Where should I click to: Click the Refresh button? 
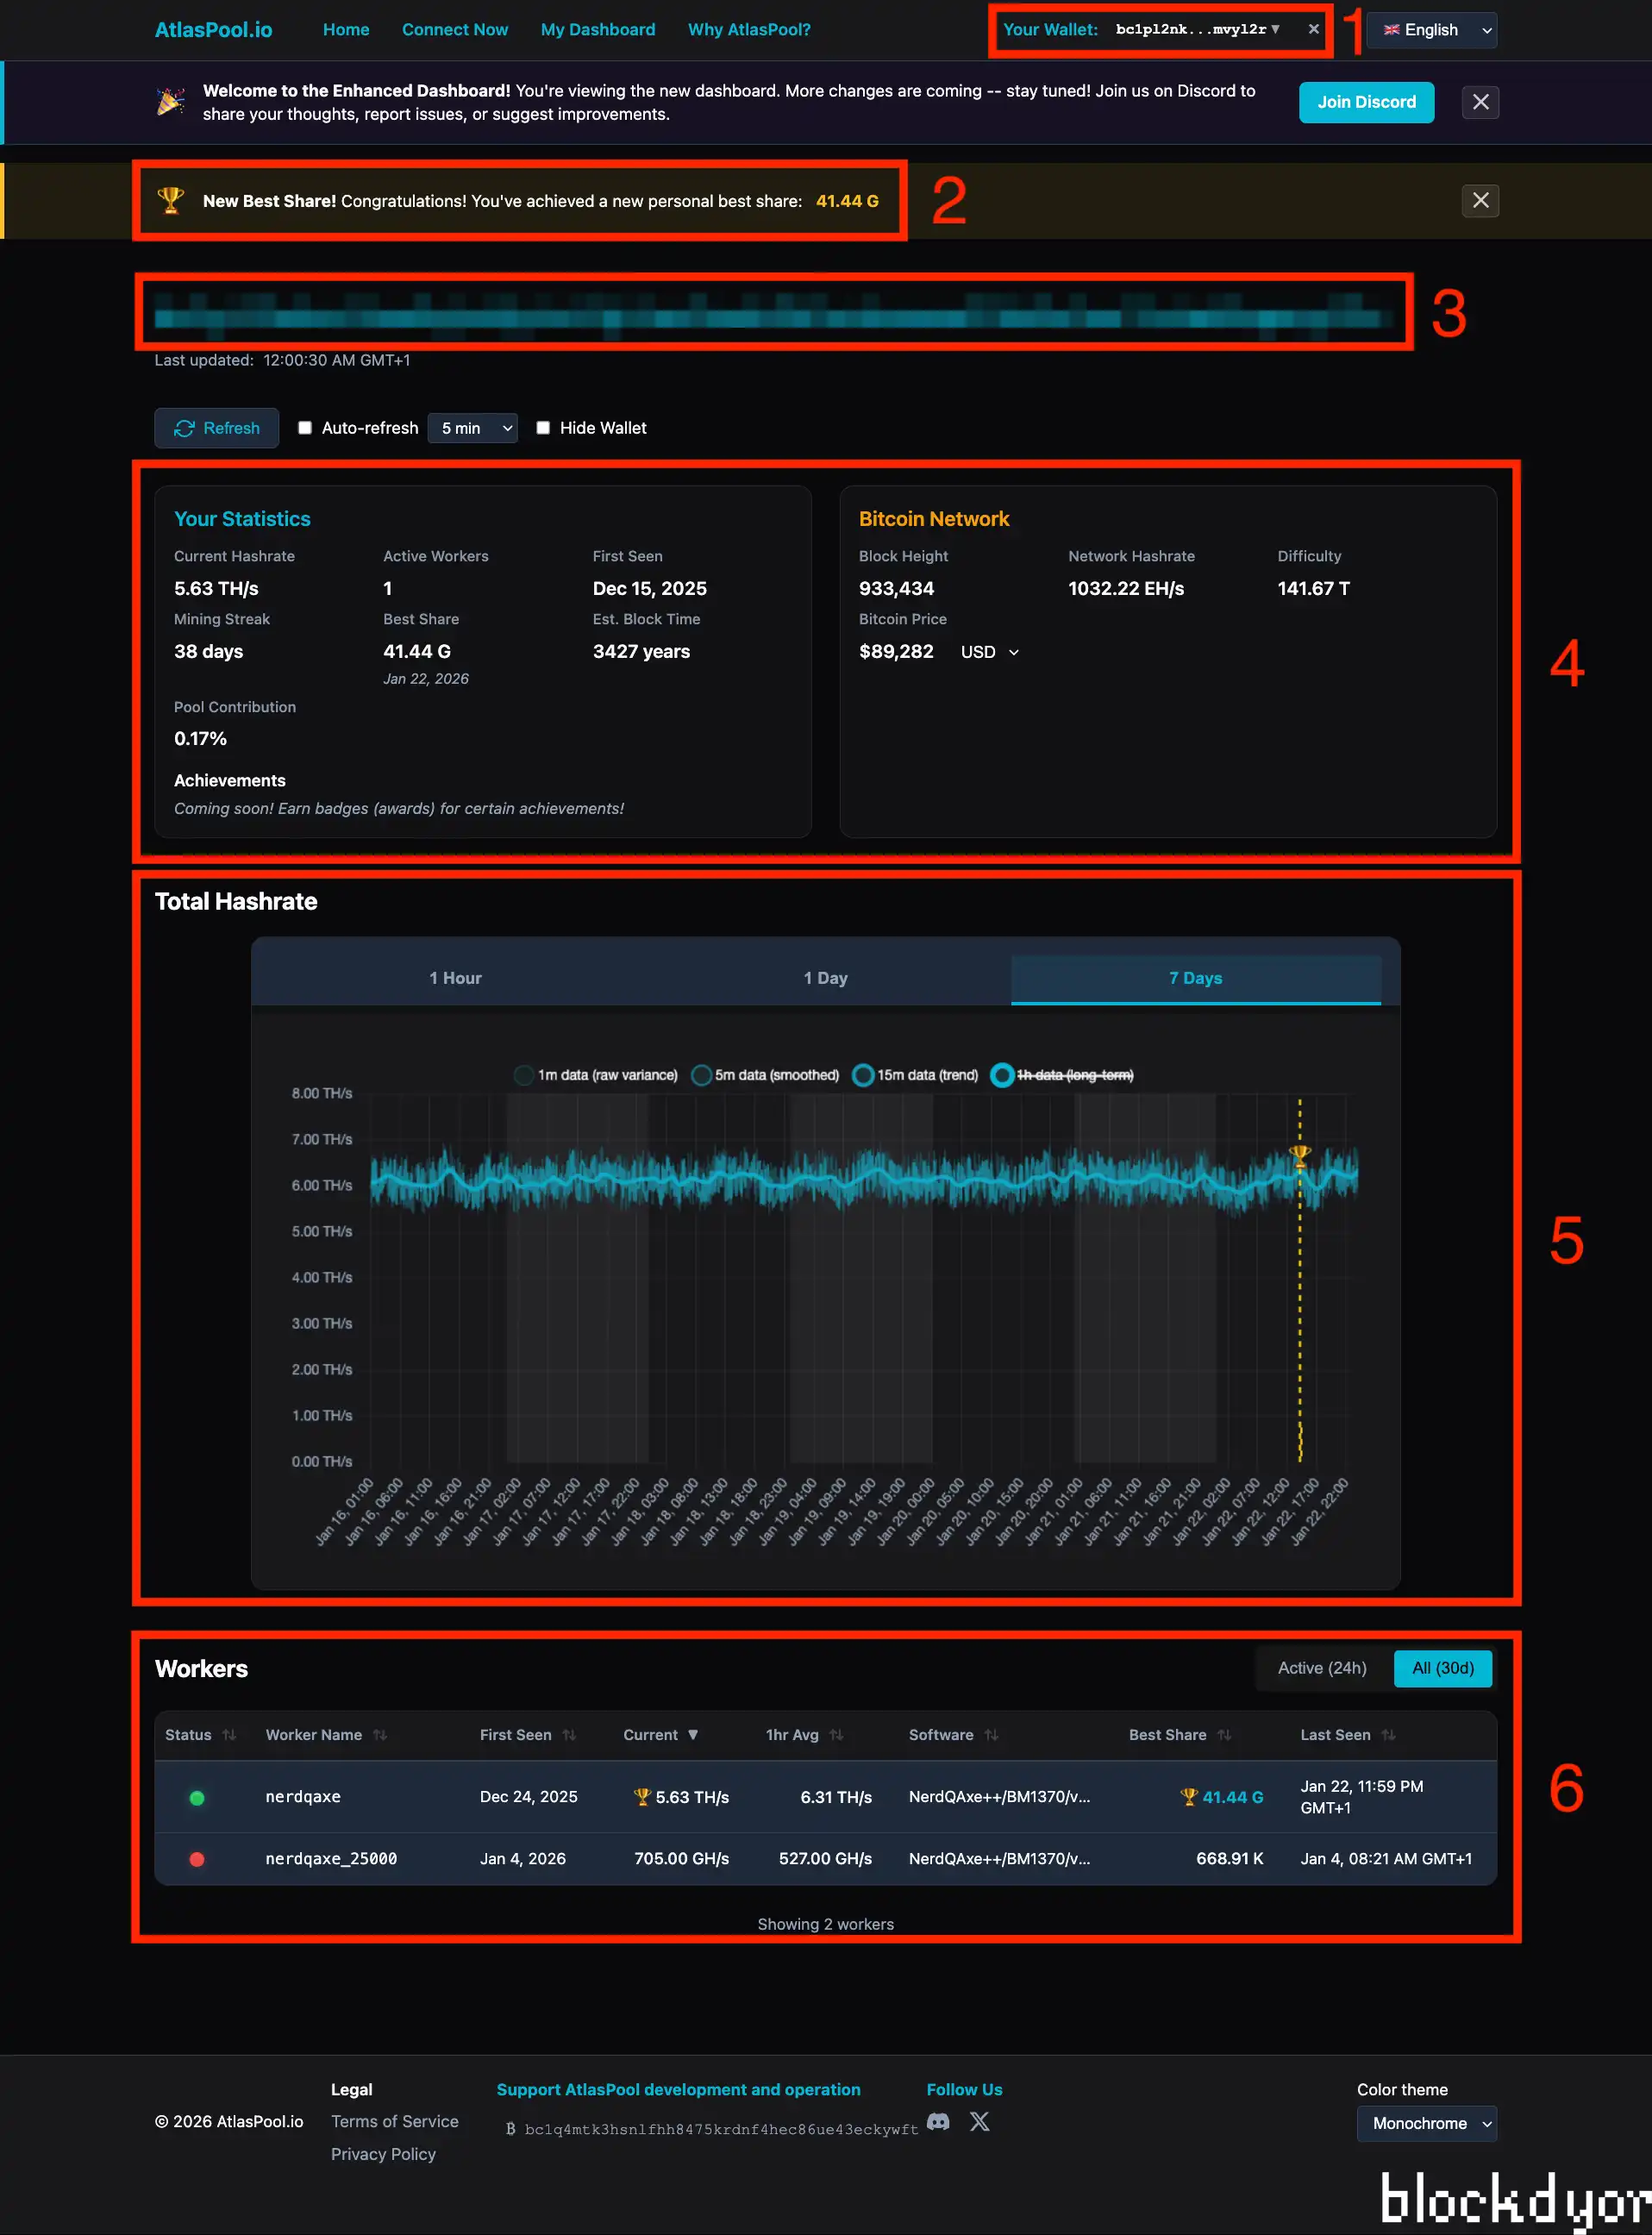click(x=216, y=427)
